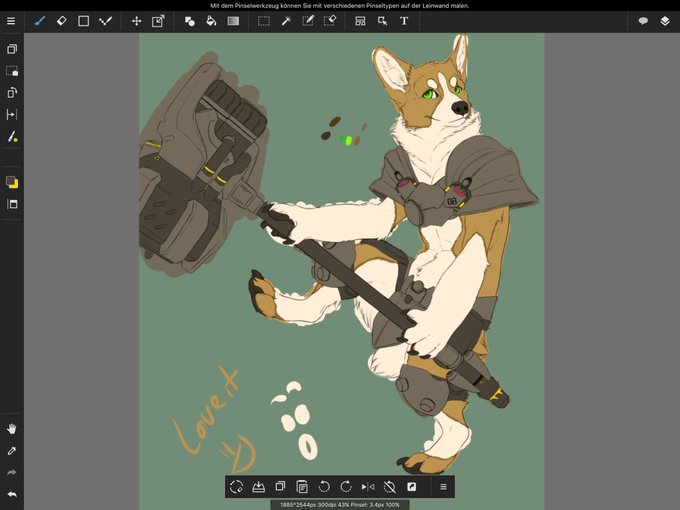Screen dimensions: 680x510
Task: Click the dashed selection lock icon in sidebar
Action: (x=12, y=71)
